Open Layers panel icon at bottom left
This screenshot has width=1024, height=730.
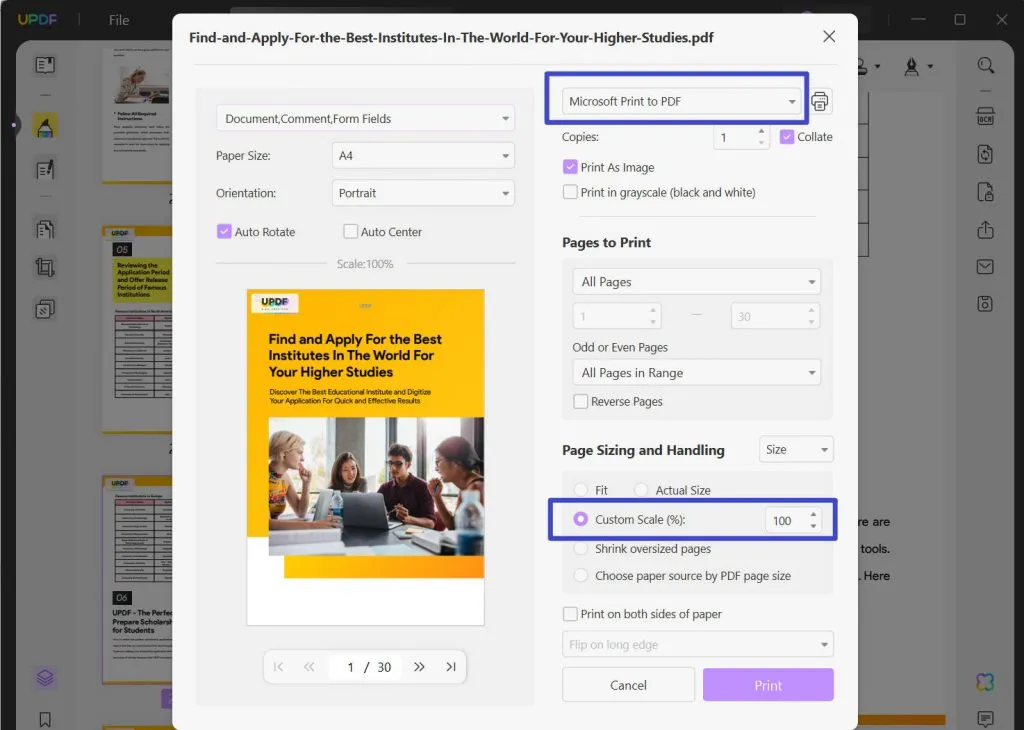[45, 678]
